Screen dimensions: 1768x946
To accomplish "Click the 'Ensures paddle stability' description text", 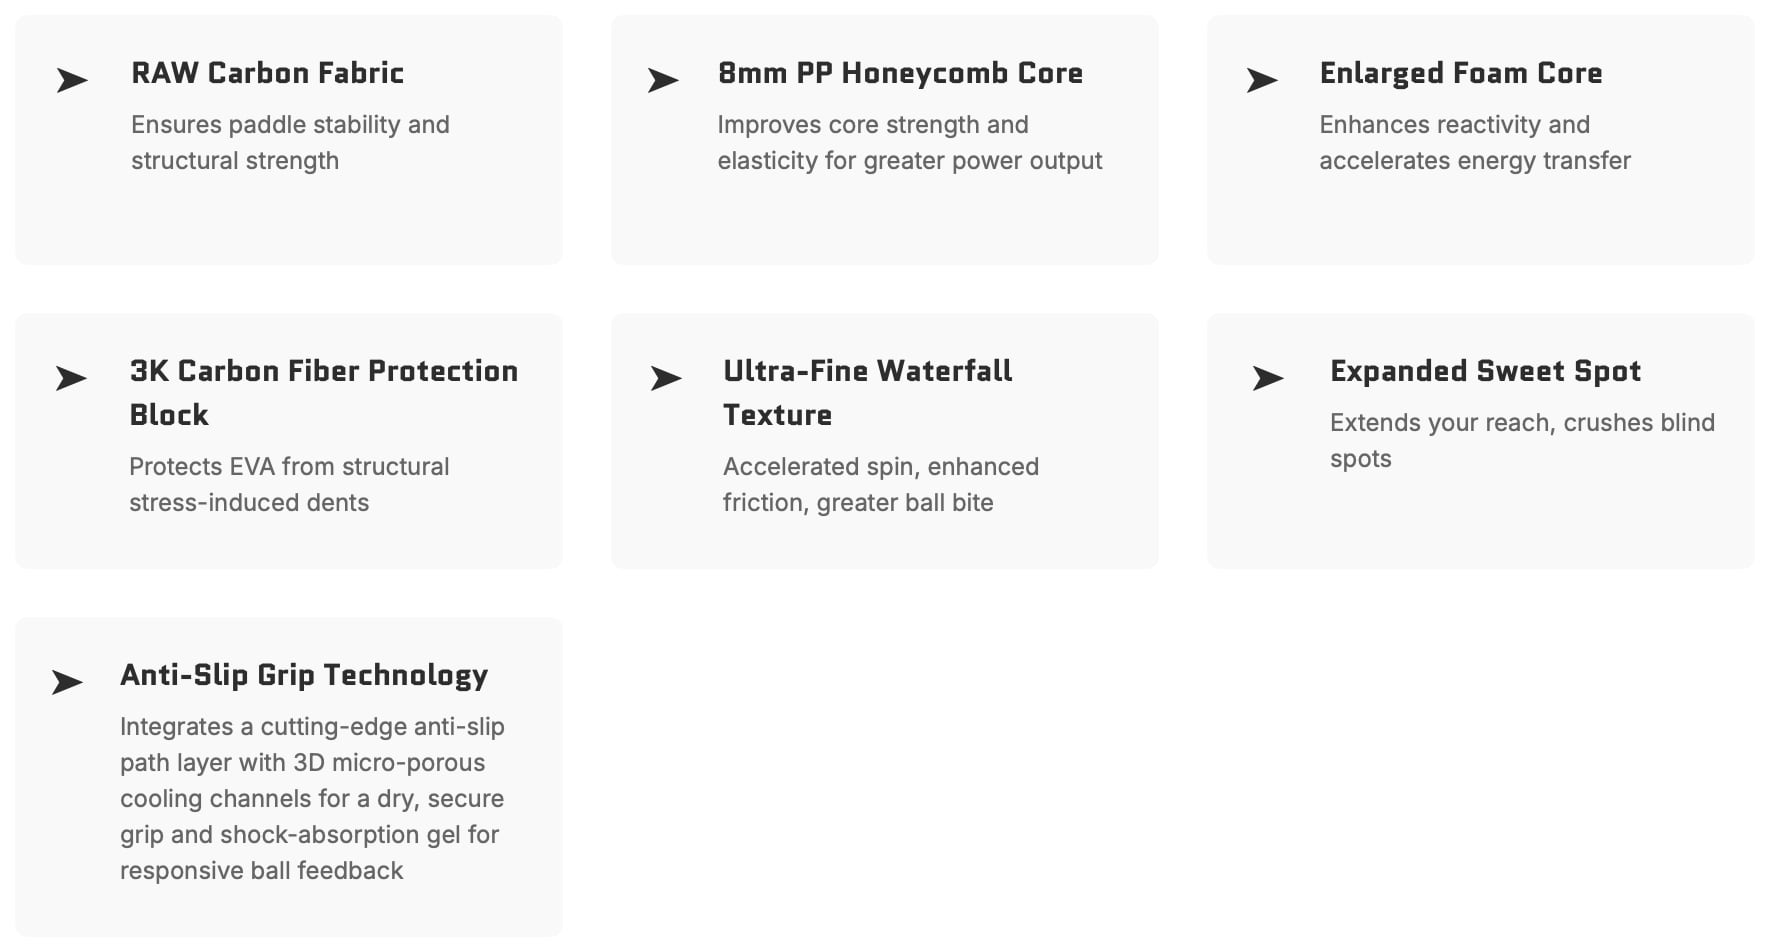I will click(x=290, y=143).
